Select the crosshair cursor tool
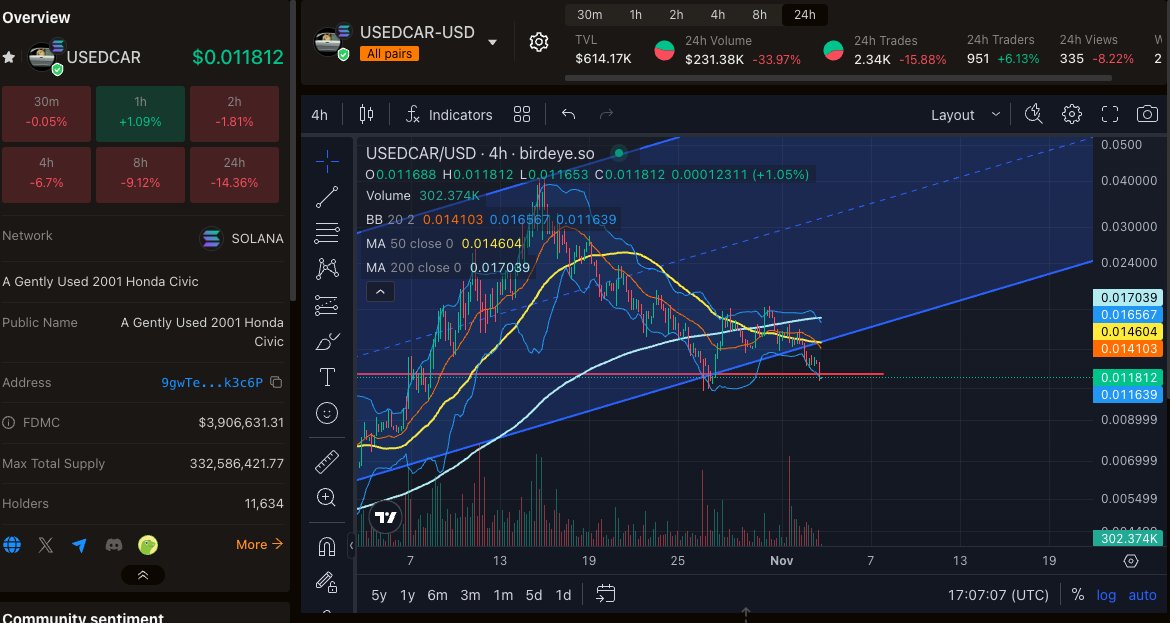Image resolution: width=1170 pixels, height=623 pixels. click(x=327, y=160)
